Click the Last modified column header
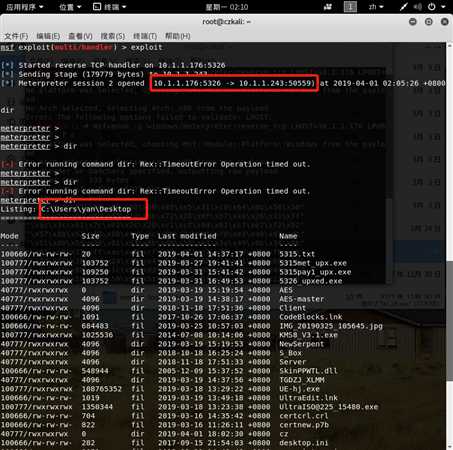 (x=187, y=236)
